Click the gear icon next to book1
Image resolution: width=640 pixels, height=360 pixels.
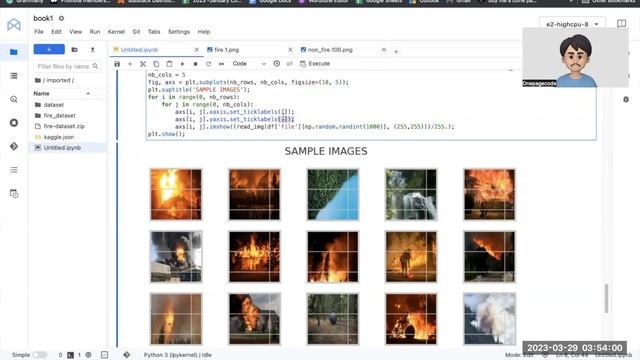(61, 18)
